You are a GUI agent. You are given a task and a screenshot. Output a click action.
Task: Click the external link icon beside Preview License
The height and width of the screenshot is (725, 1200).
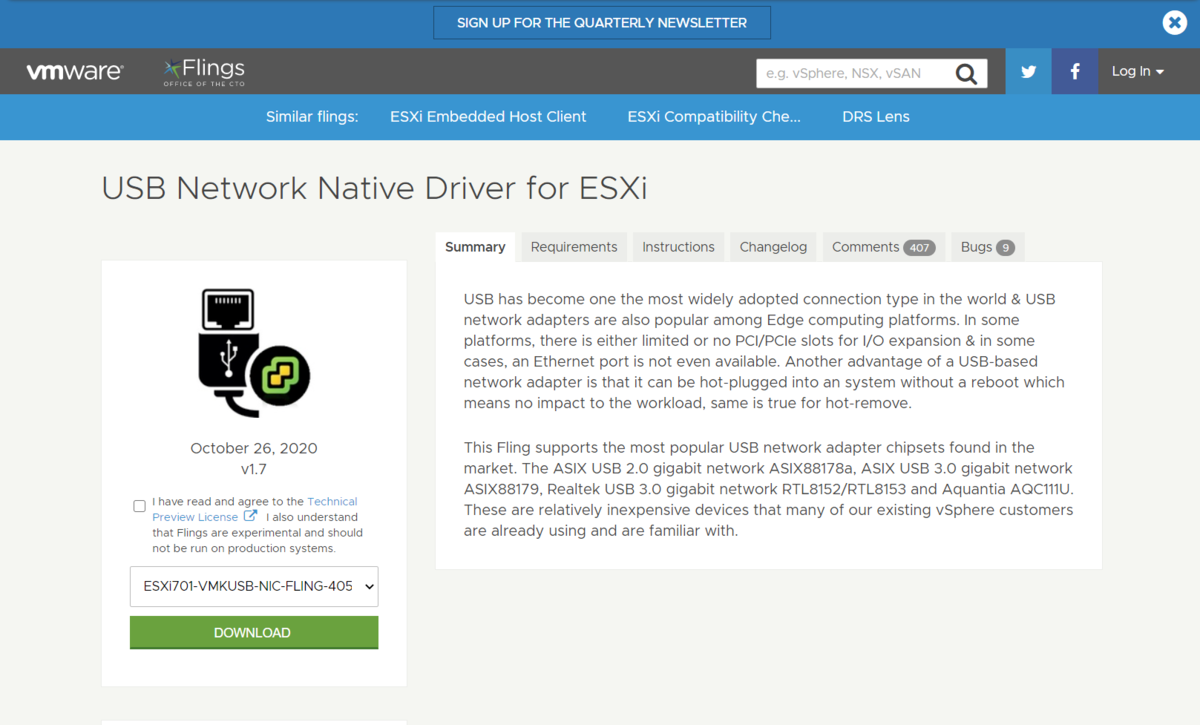[250, 516]
